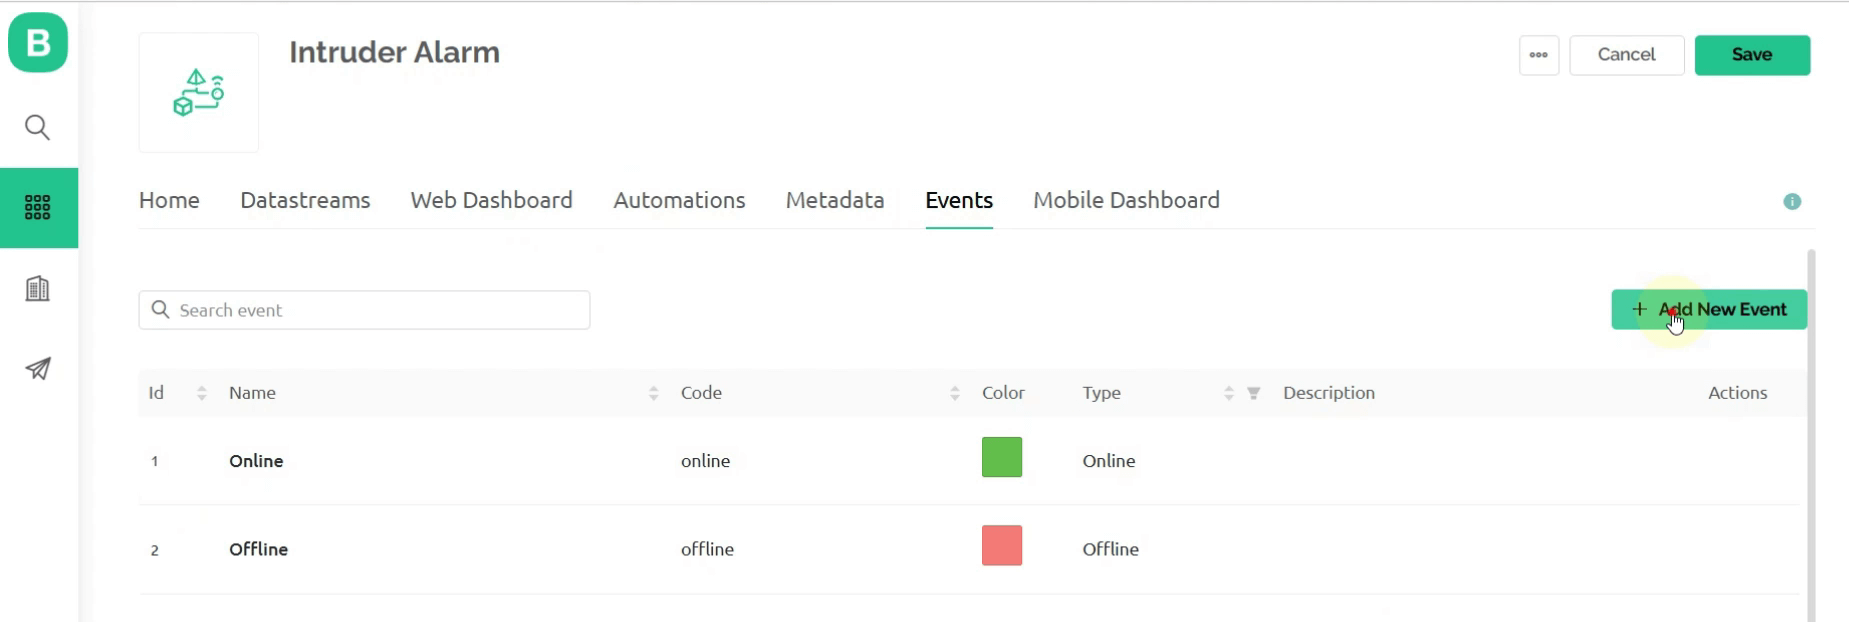The width and height of the screenshot is (1849, 622).
Task: Sort events by Type column arrows
Action: point(1228,394)
